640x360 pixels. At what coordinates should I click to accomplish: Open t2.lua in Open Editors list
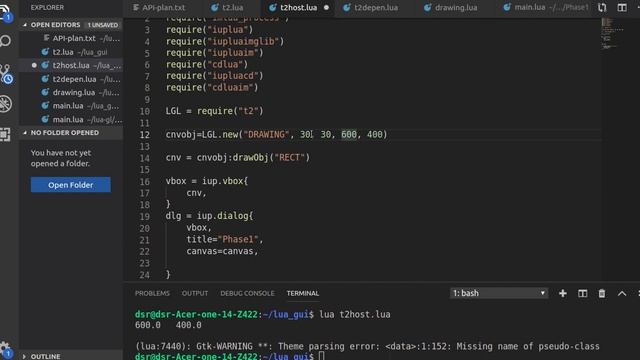pyautogui.click(x=71, y=52)
